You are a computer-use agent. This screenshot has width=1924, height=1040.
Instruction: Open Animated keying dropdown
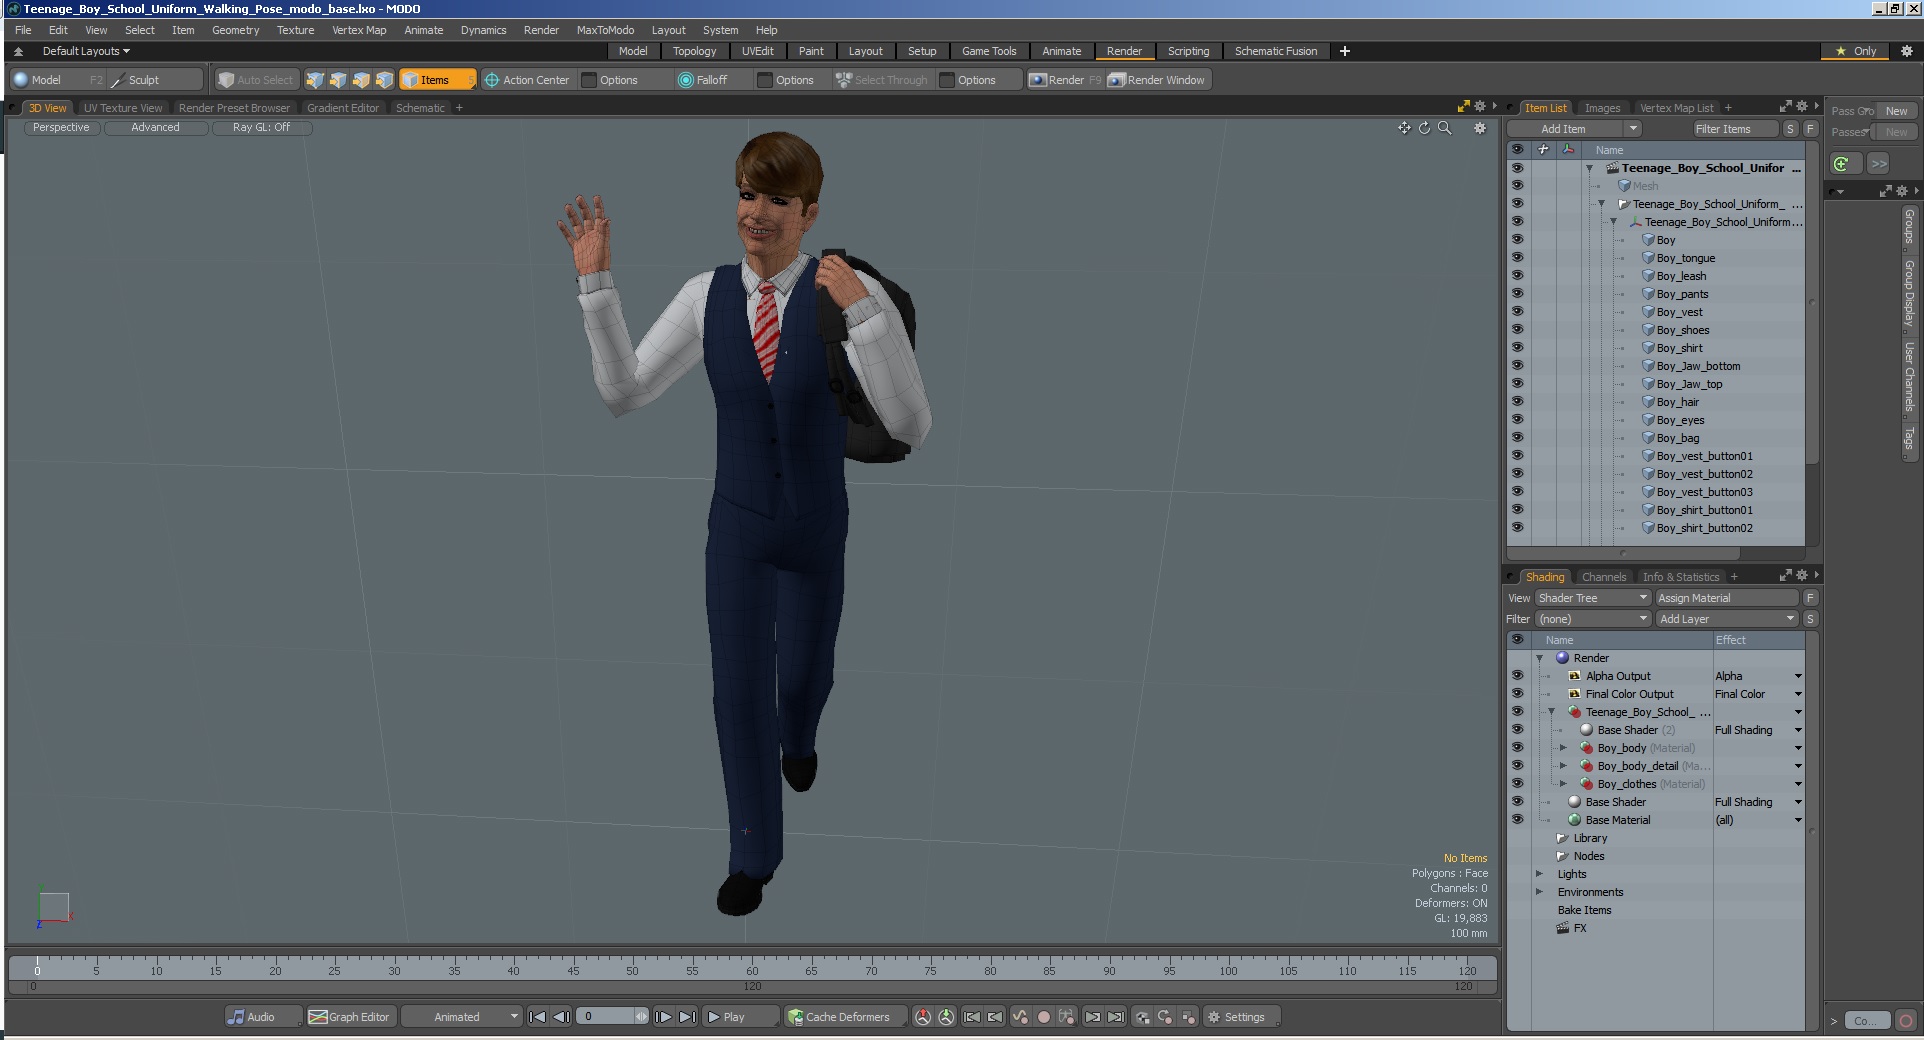click(x=462, y=1017)
